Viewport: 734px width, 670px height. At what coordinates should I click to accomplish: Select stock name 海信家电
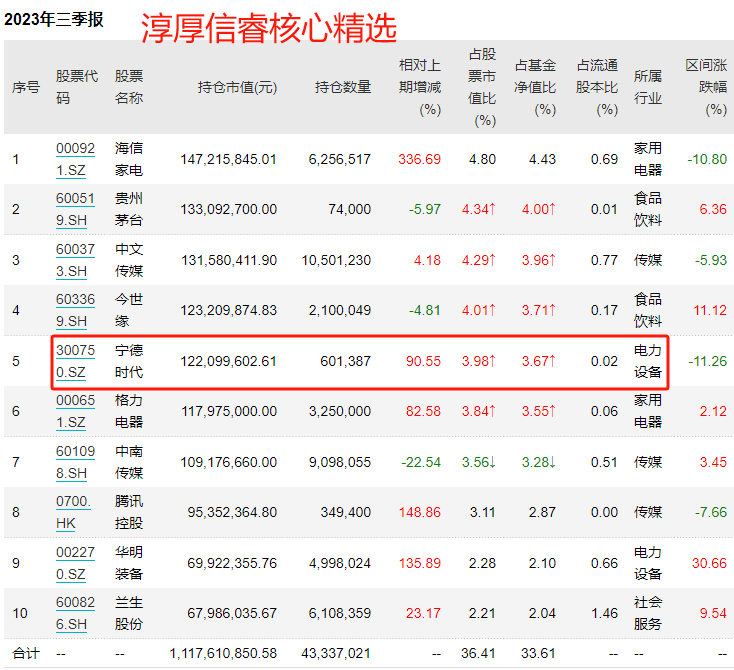tap(129, 159)
